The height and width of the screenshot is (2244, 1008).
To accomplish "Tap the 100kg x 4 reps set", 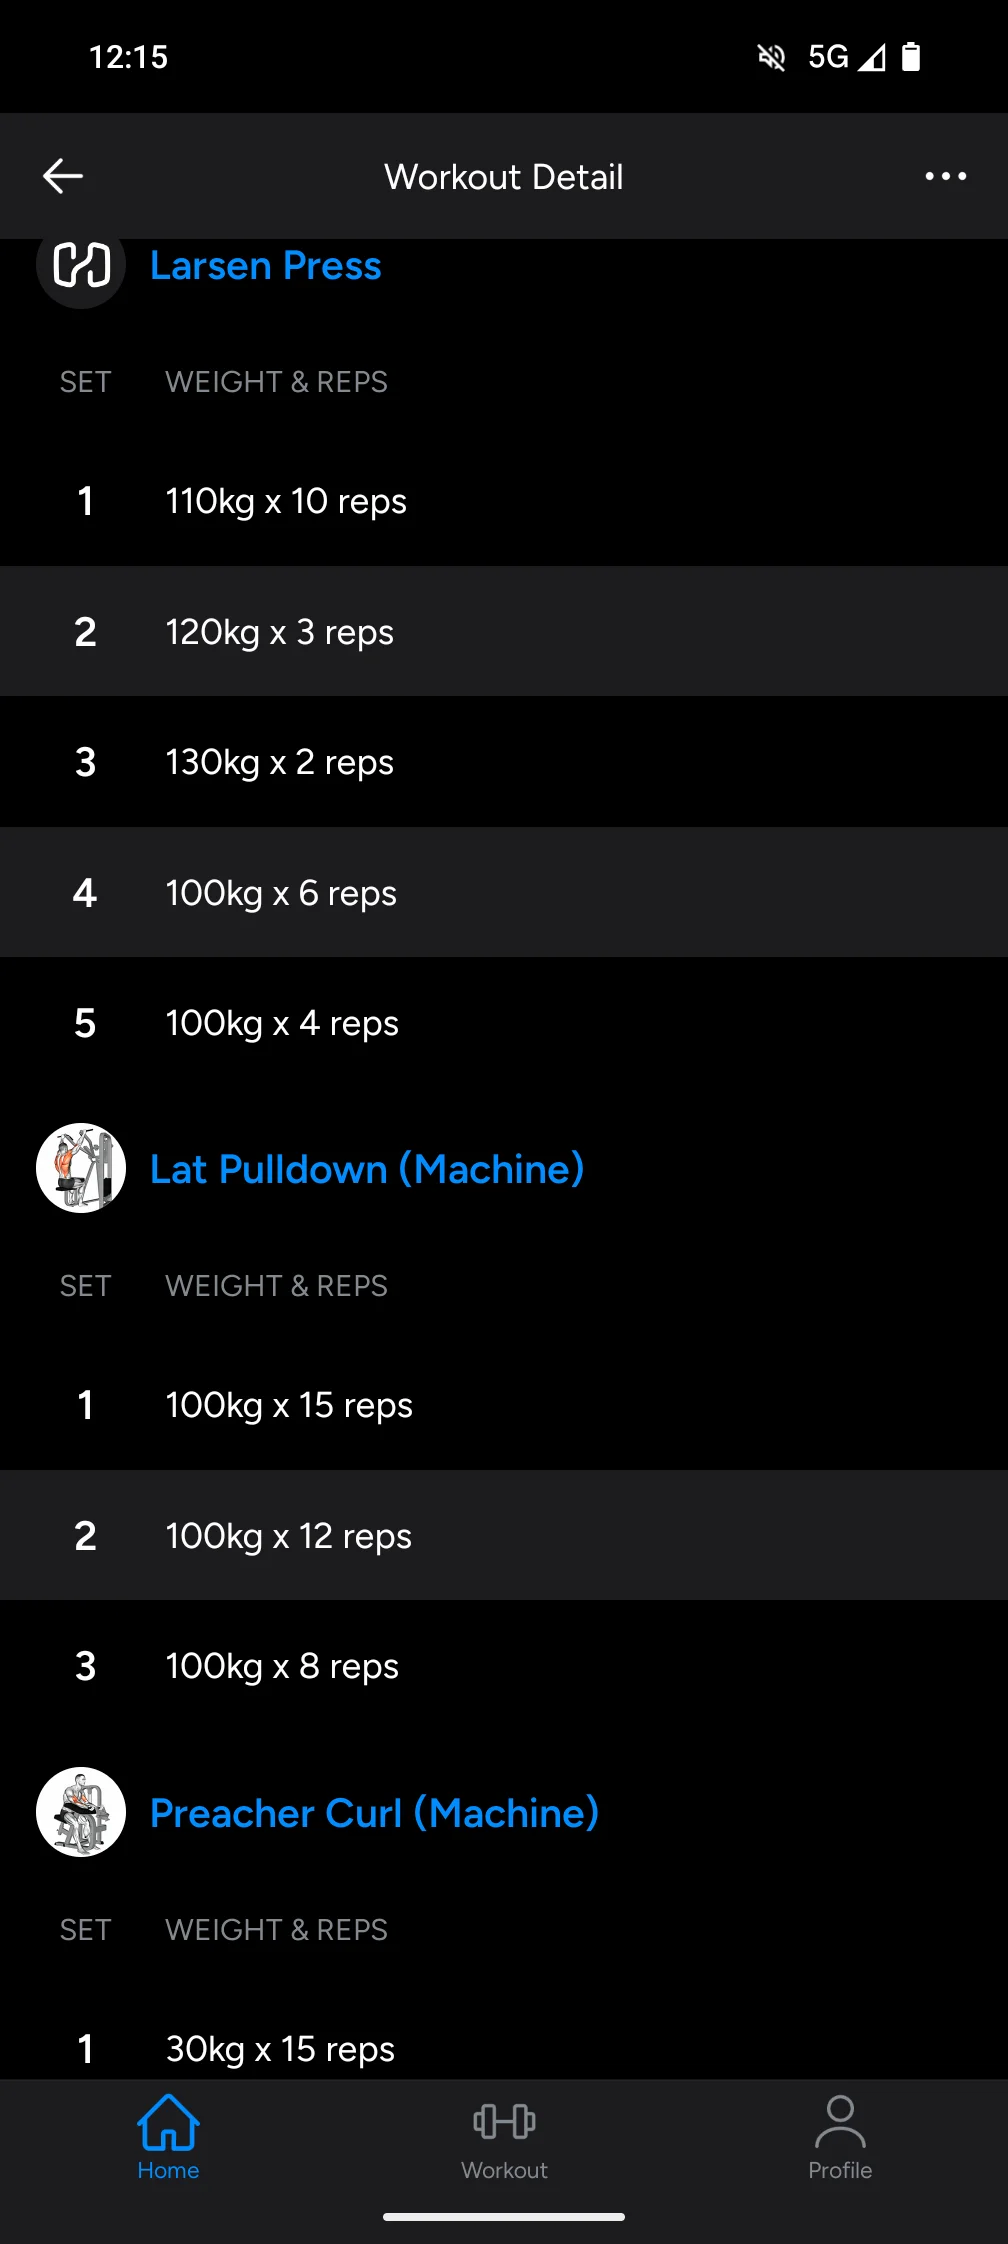I will click(282, 1023).
